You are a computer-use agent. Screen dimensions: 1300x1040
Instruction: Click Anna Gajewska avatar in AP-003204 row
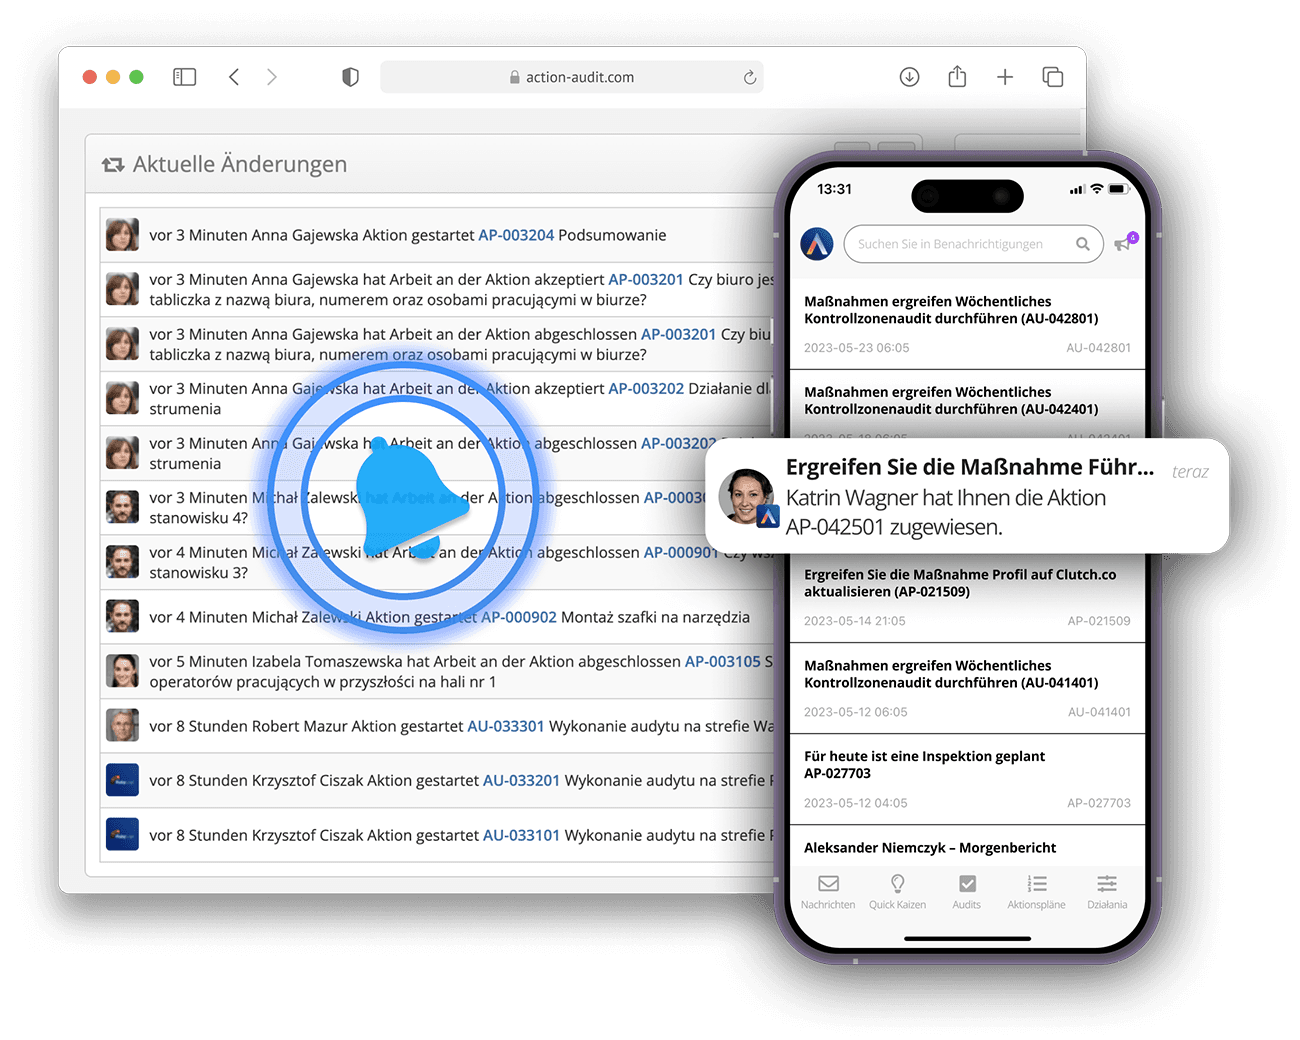click(122, 235)
